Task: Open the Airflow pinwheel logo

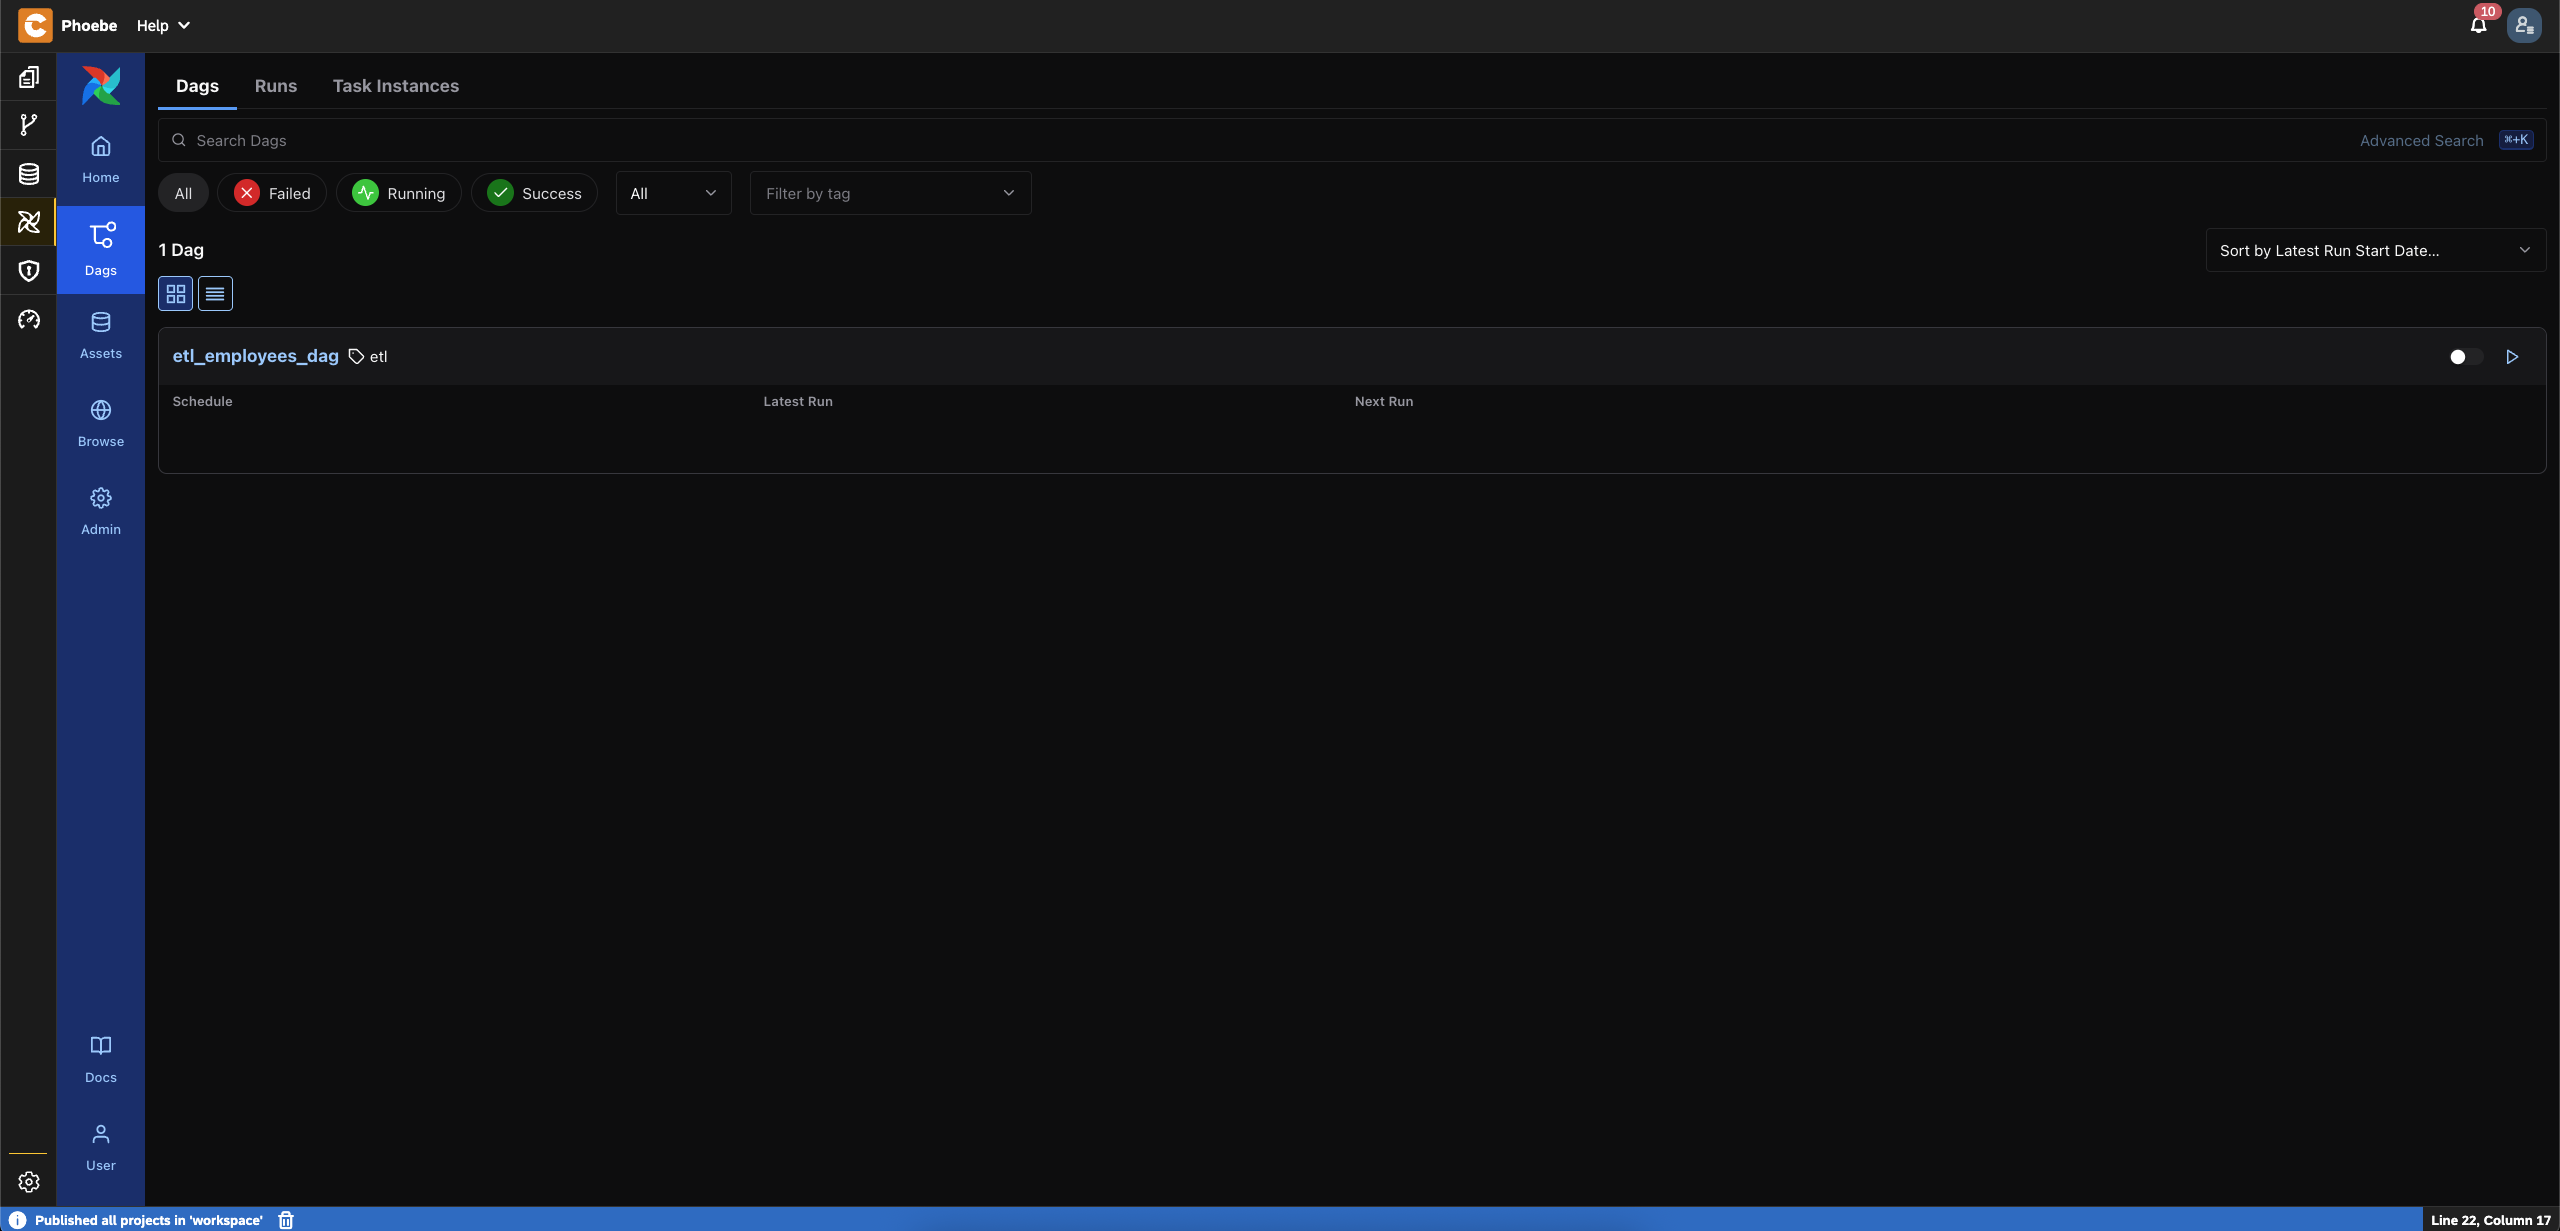Action: click(x=101, y=86)
